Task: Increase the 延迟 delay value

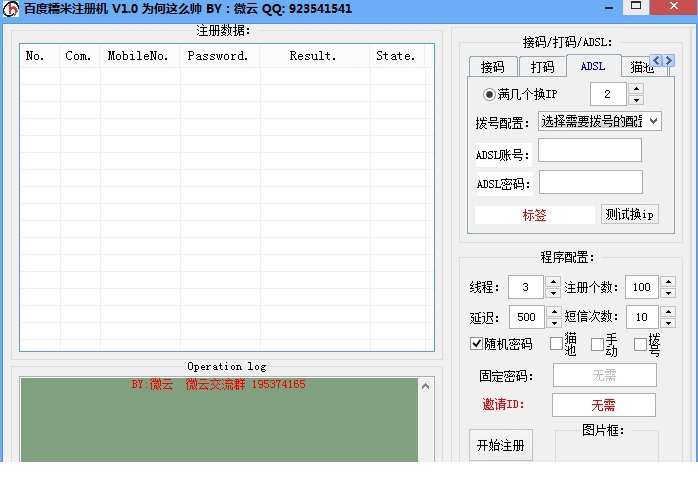Action: pos(554,311)
